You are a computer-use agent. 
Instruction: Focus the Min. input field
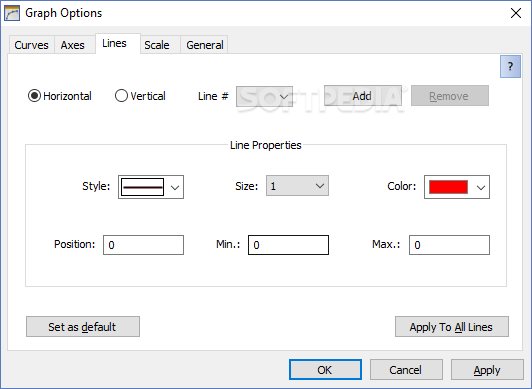pos(288,245)
